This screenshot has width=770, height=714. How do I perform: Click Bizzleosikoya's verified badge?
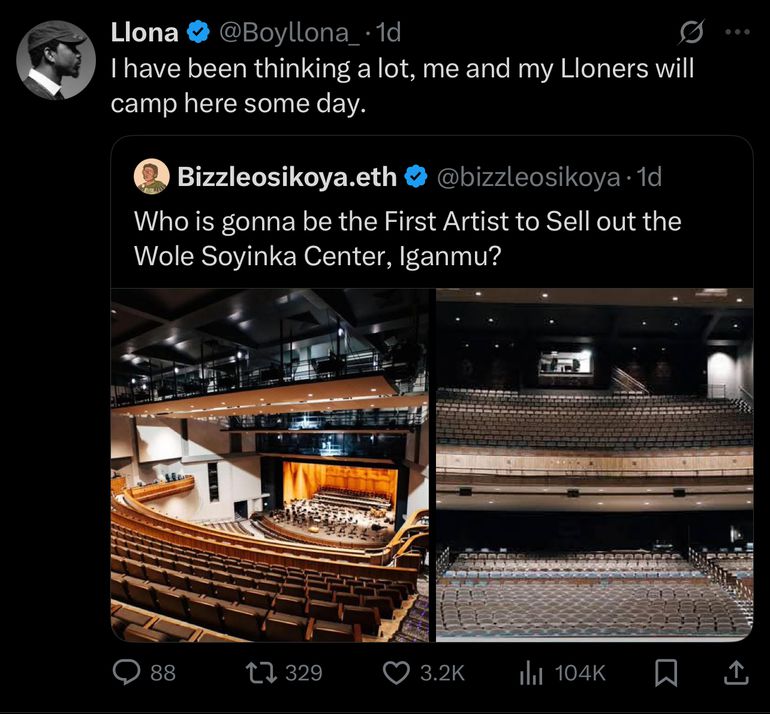[416, 178]
